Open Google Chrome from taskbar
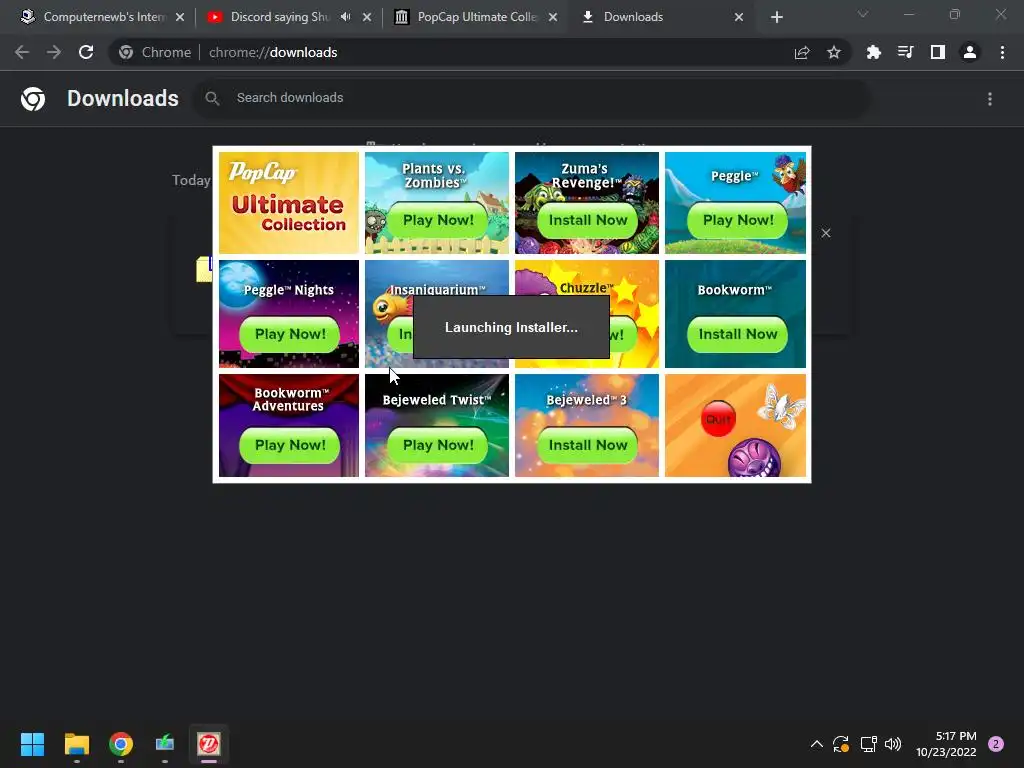The height and width of the screenshot is (768, 1024). click(x=121, y=743)
